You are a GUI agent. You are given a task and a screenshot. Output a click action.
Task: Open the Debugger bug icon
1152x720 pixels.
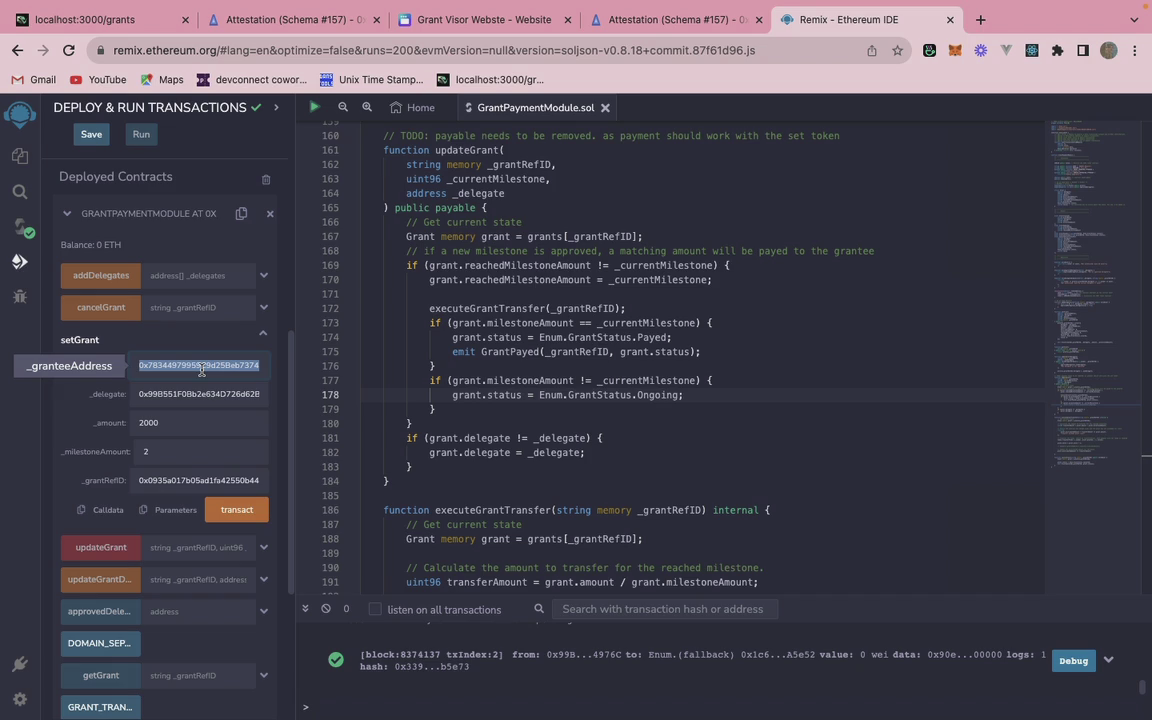tap(20, 296)
